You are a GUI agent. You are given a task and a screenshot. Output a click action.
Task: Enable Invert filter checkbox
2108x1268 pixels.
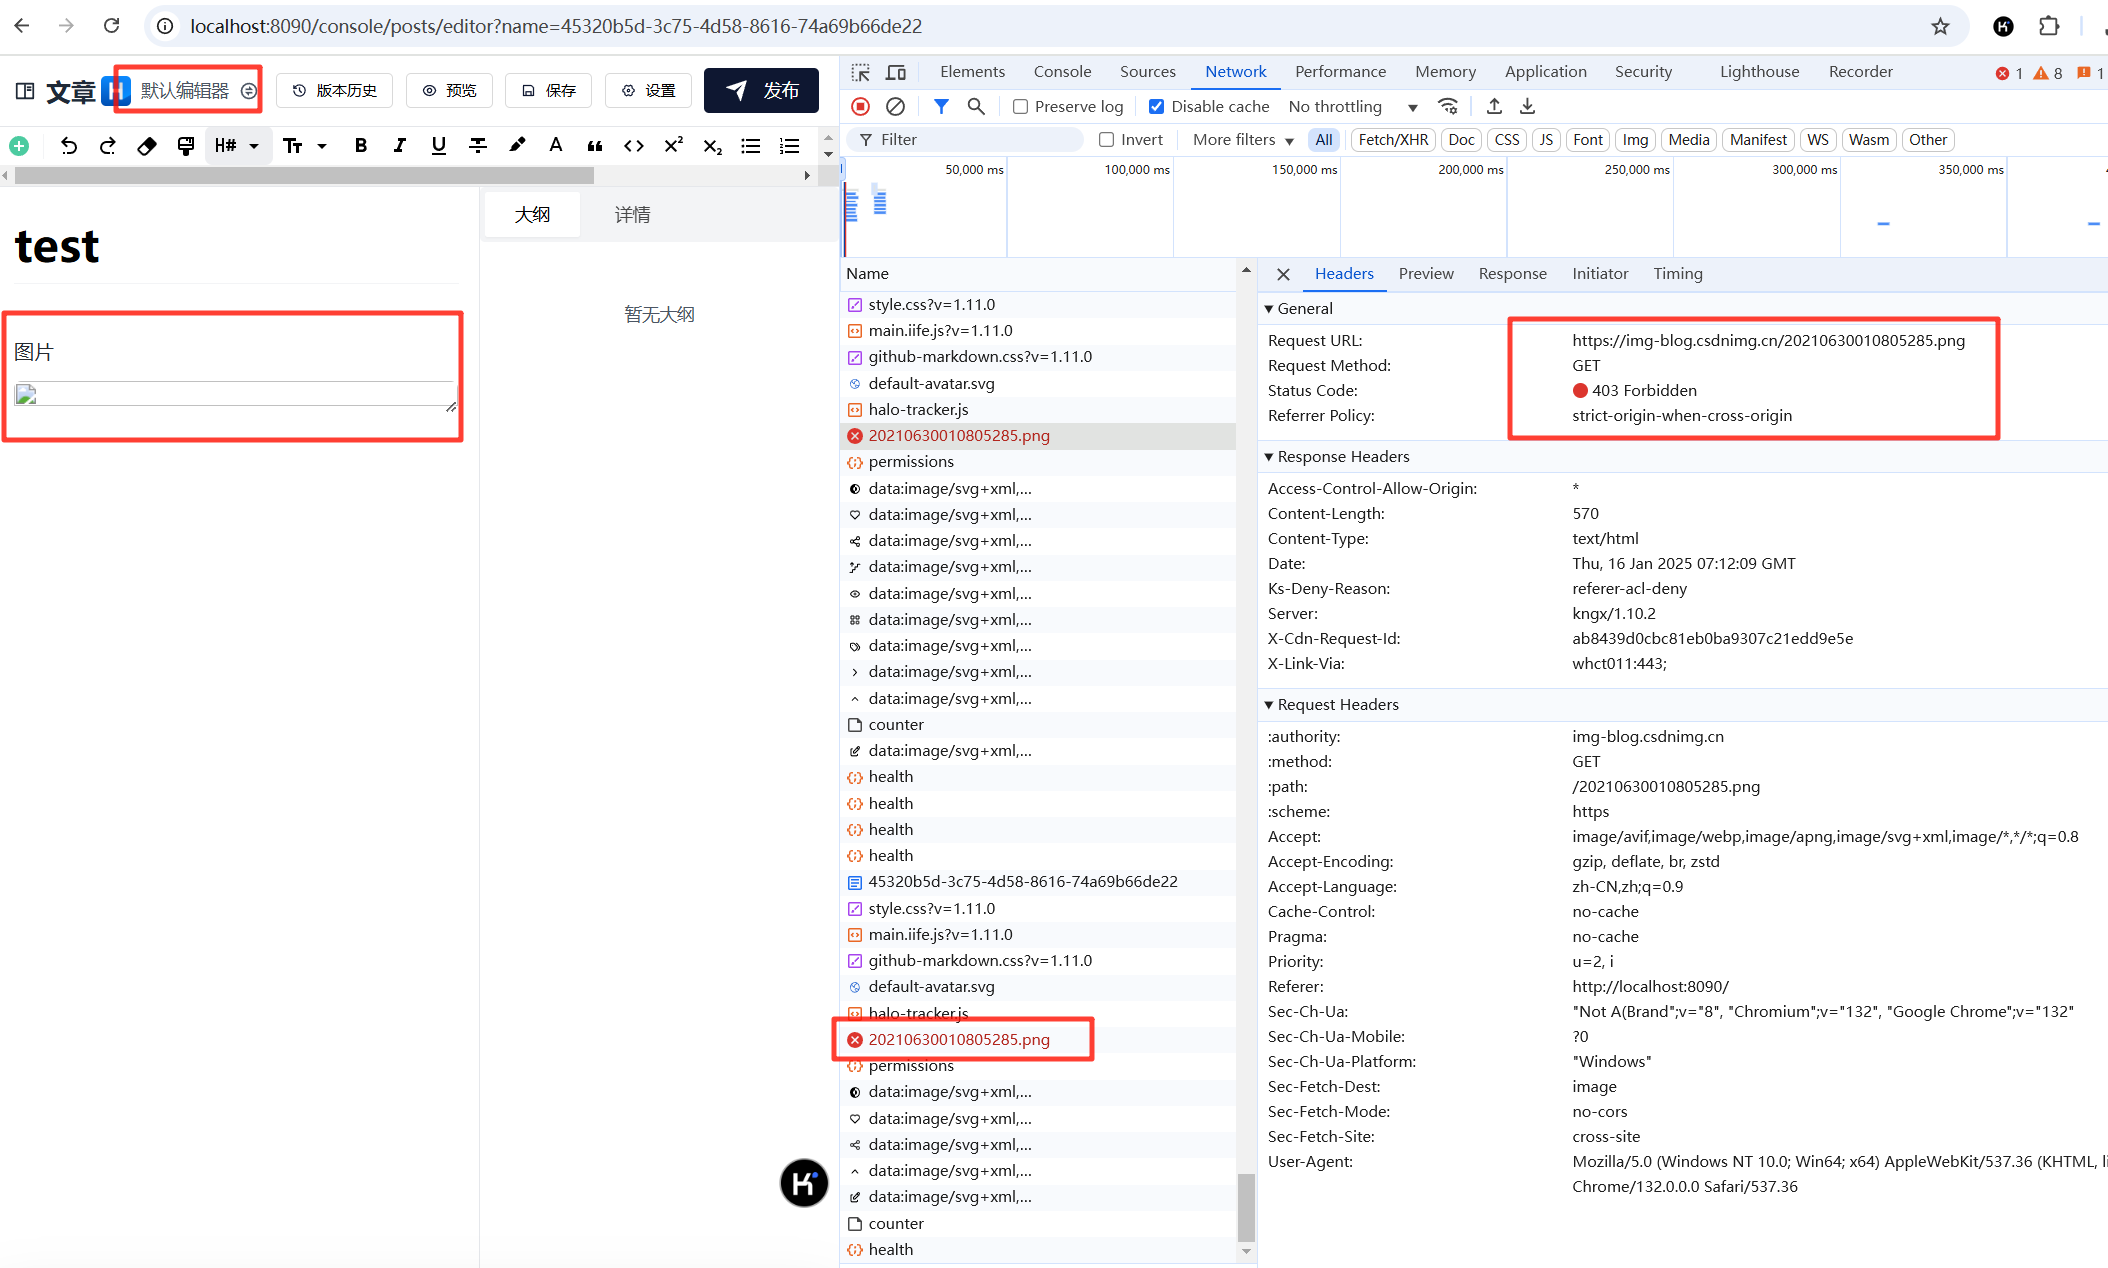[1106, 140]
